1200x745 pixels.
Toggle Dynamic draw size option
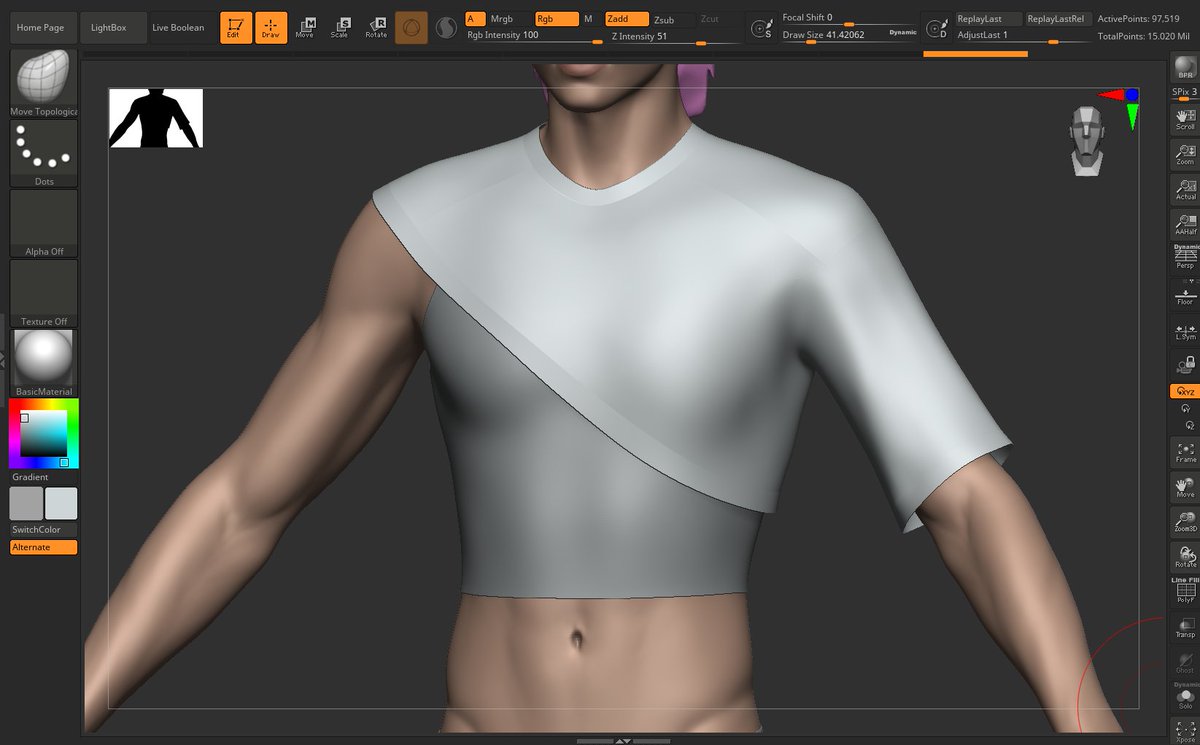pos(902,33)
